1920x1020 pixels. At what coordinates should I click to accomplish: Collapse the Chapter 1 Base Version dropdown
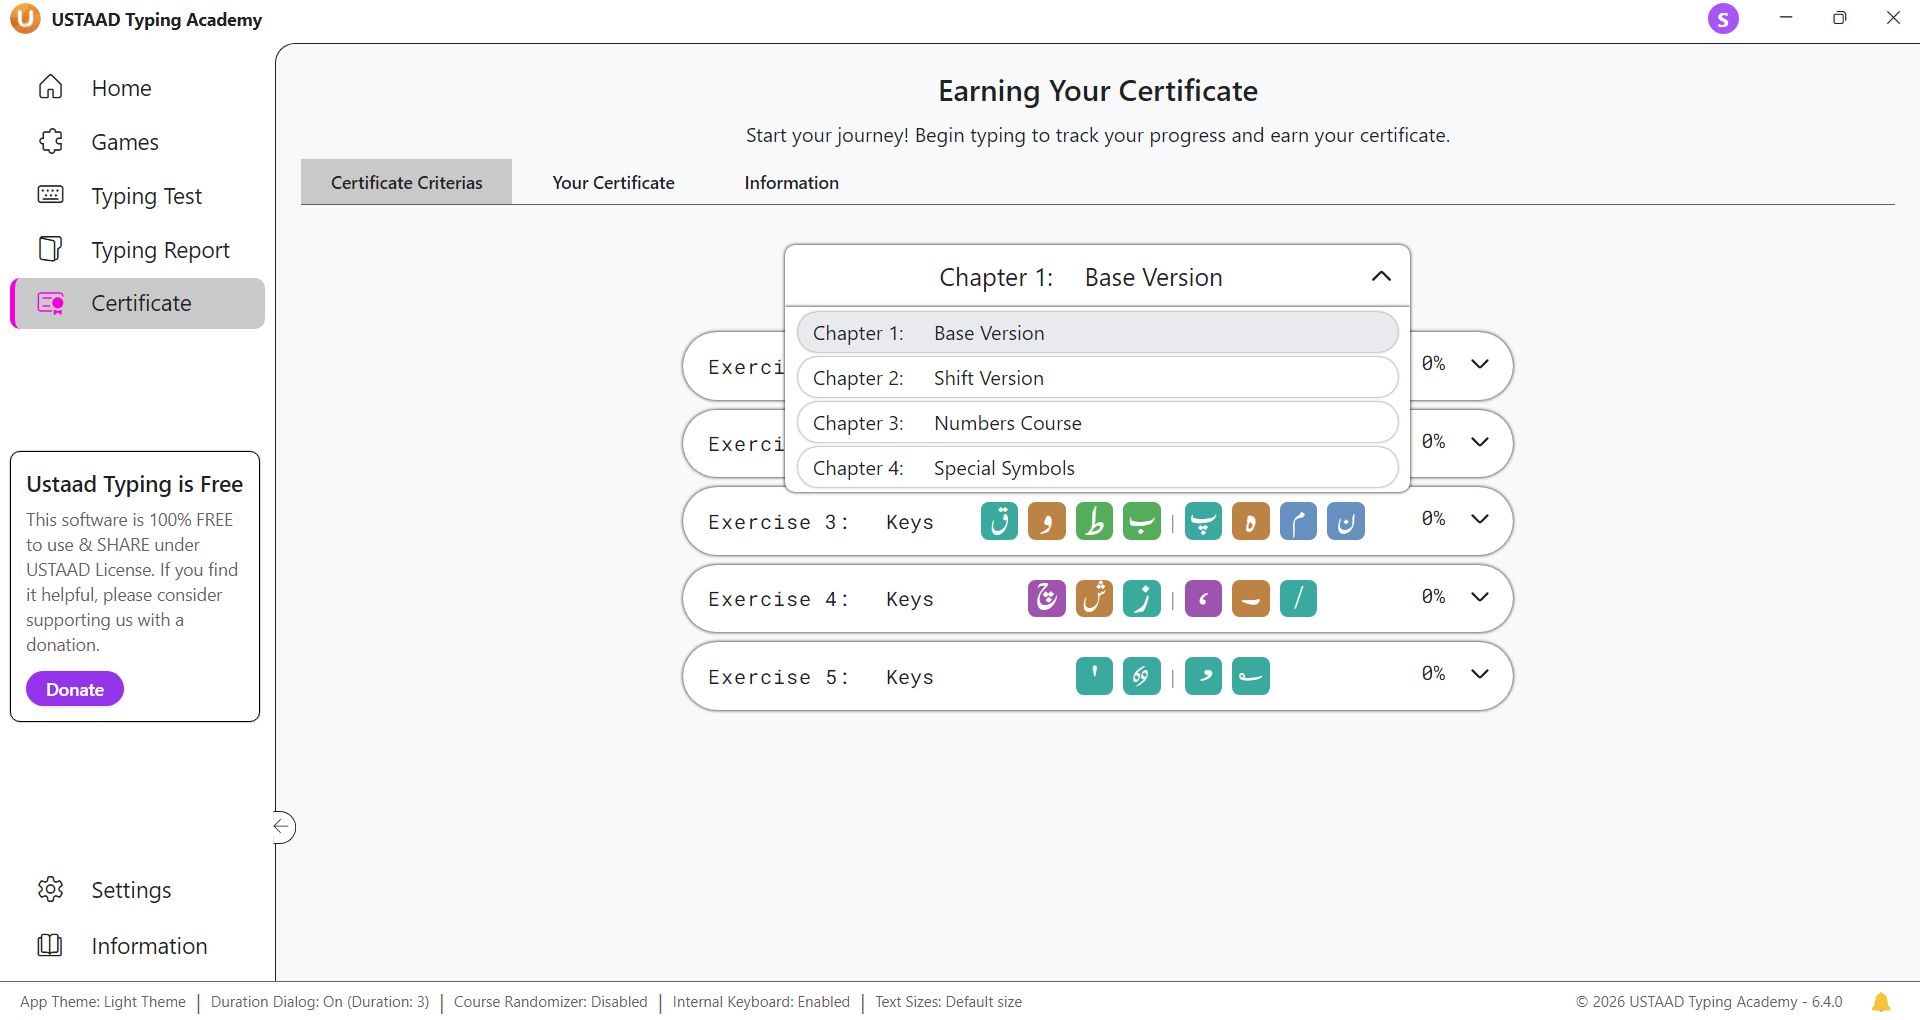[x=1380, y=277]
